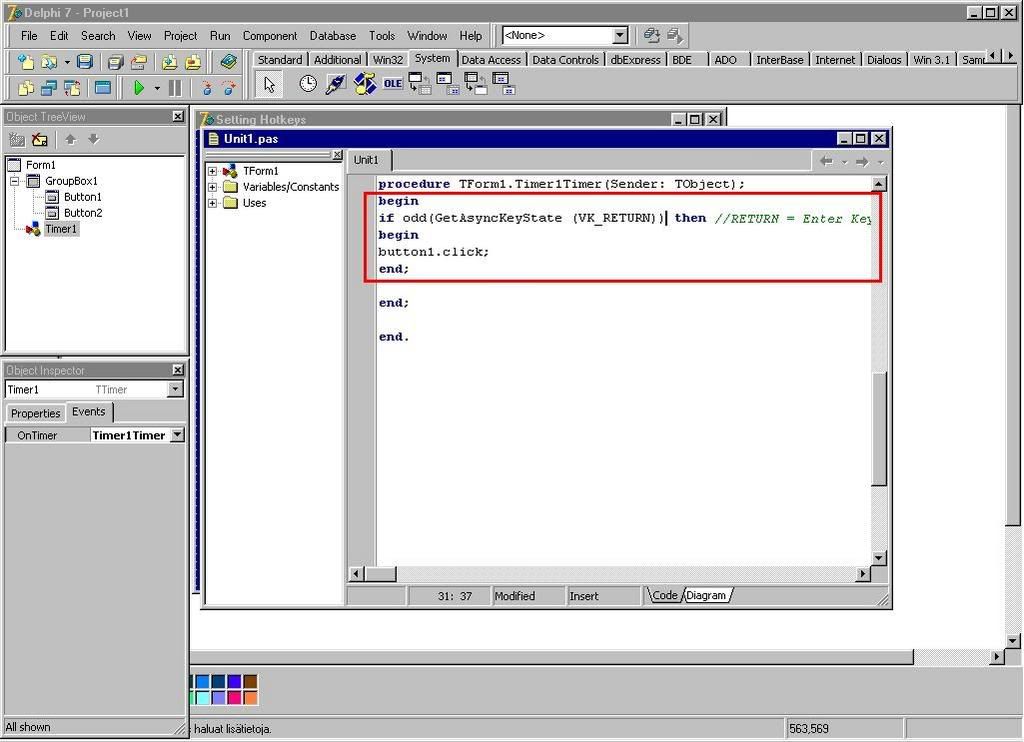Switch to the Data Access palette tab

[491, 60]
